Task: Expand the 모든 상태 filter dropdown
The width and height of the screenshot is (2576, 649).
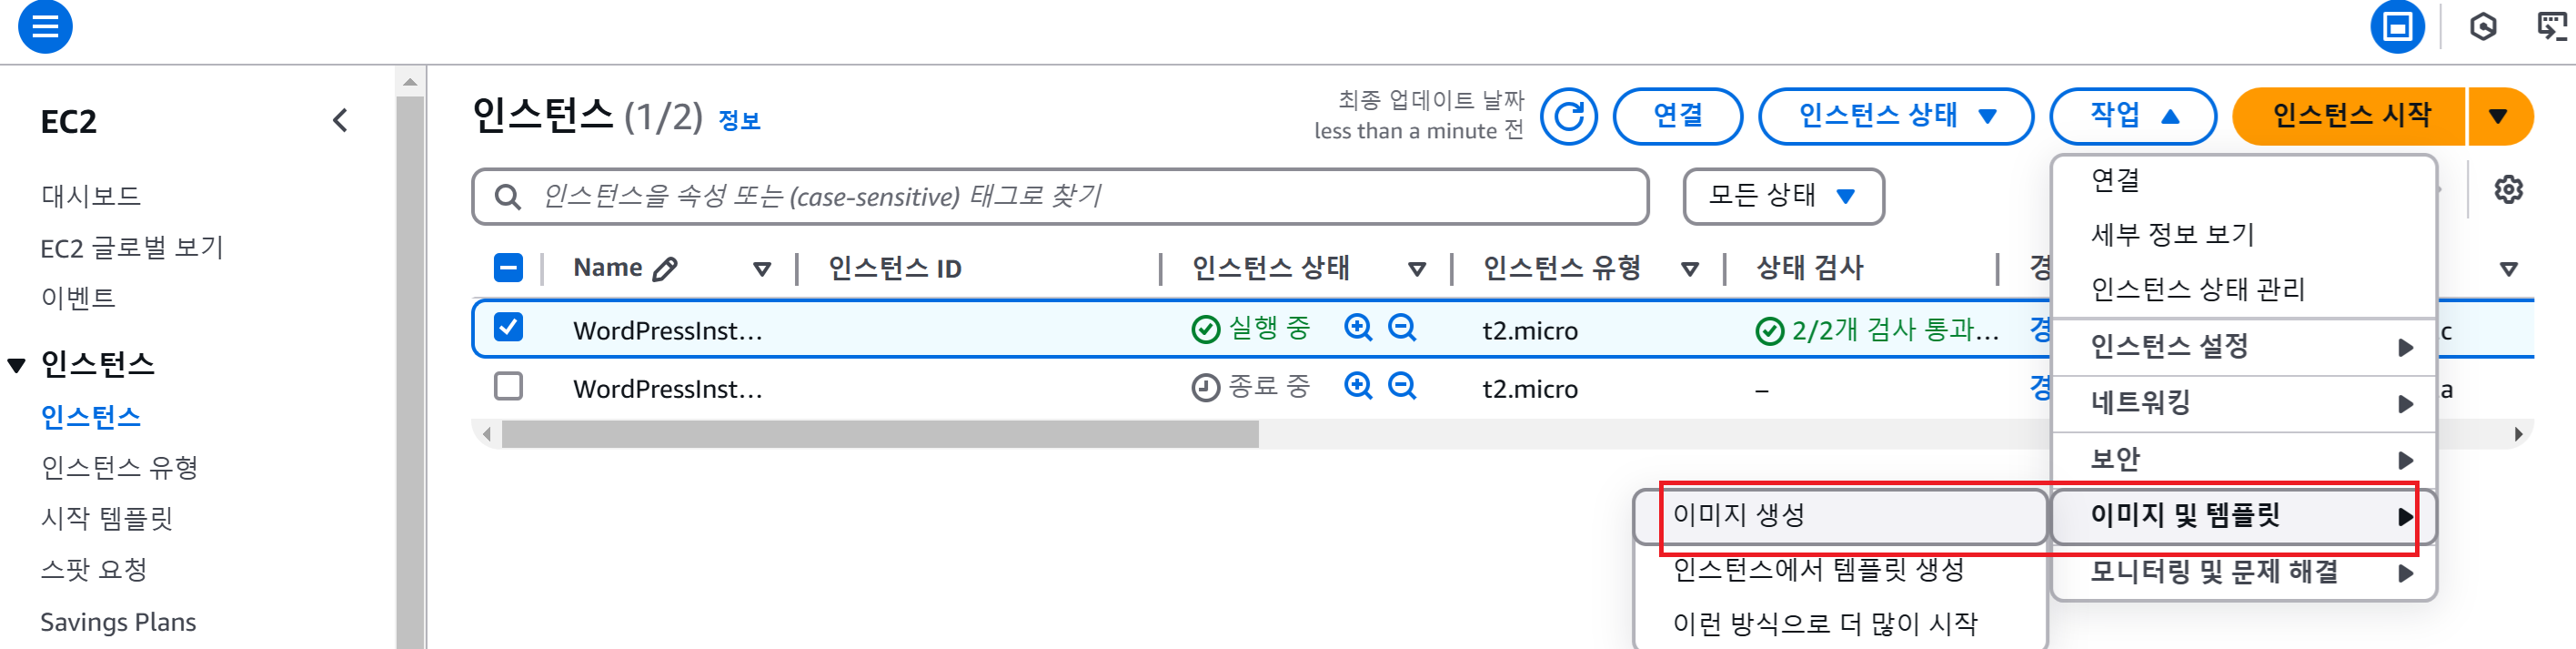Action: point(1783,196)
